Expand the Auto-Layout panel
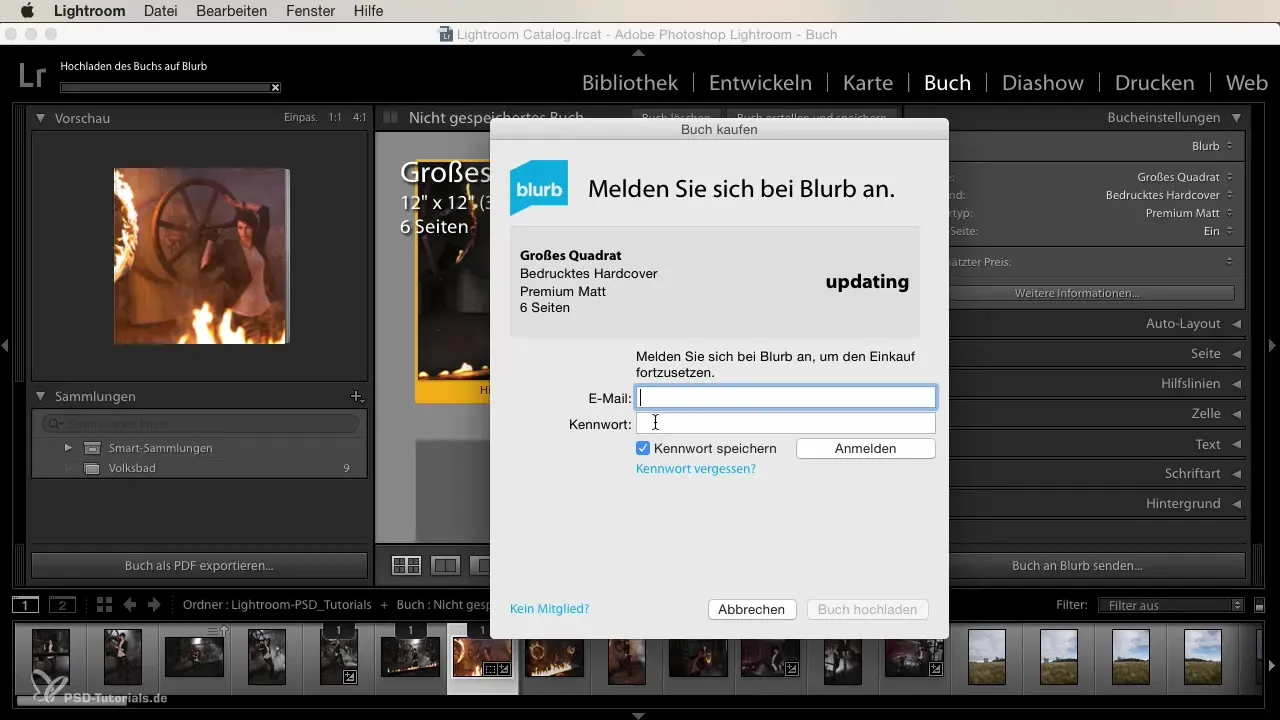Image resolution: width=1280 pixels, height=720 pixels. click(1237, 324)
